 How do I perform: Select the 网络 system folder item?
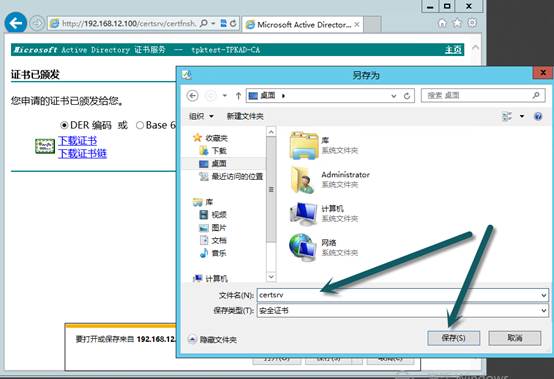(x=324, y=248)
